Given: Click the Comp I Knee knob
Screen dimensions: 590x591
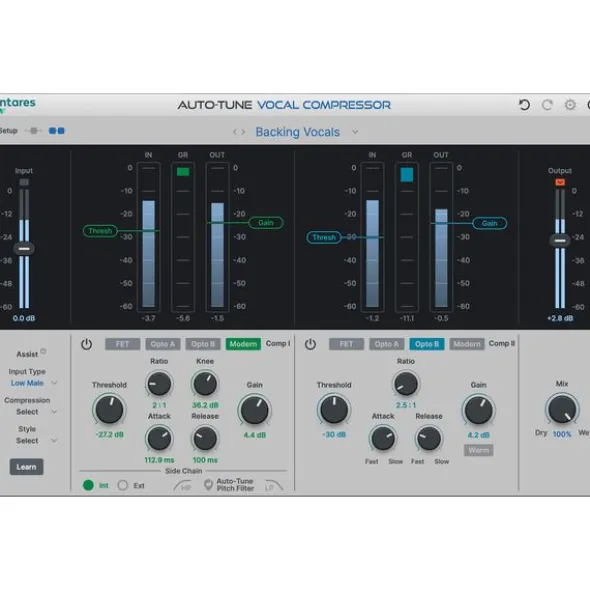Looking at the screenshot, I should click(x=205, y=384).
